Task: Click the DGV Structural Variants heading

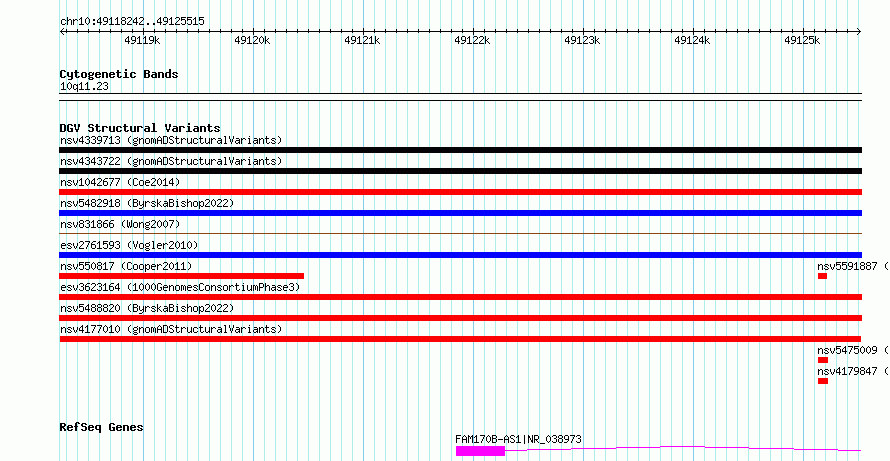Action: tap(140, 128)
